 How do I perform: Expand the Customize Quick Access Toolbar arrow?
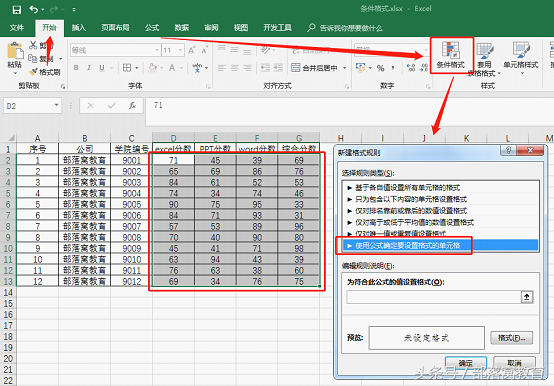point(74,10)
